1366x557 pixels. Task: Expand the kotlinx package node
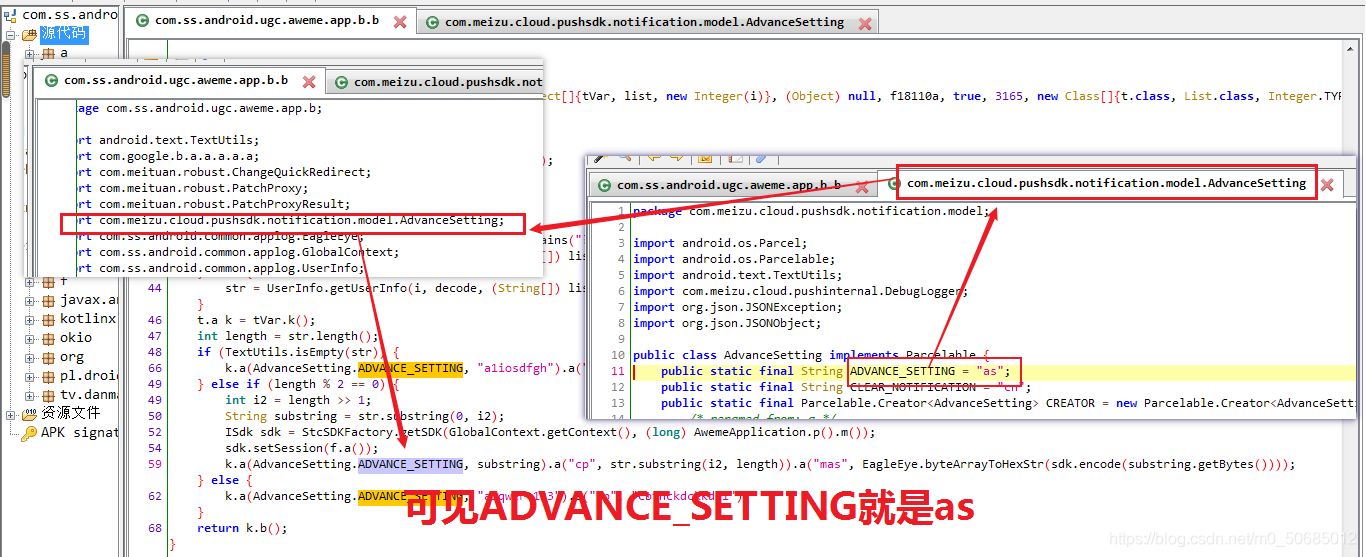click(29, 320)
